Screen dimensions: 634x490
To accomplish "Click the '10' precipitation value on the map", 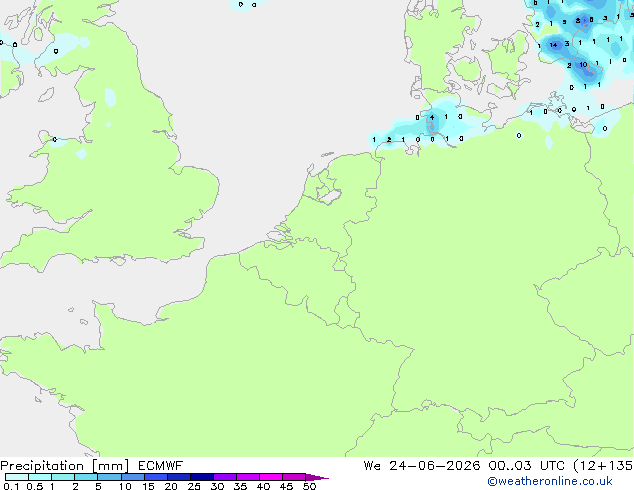I will (x=583, y=65).
